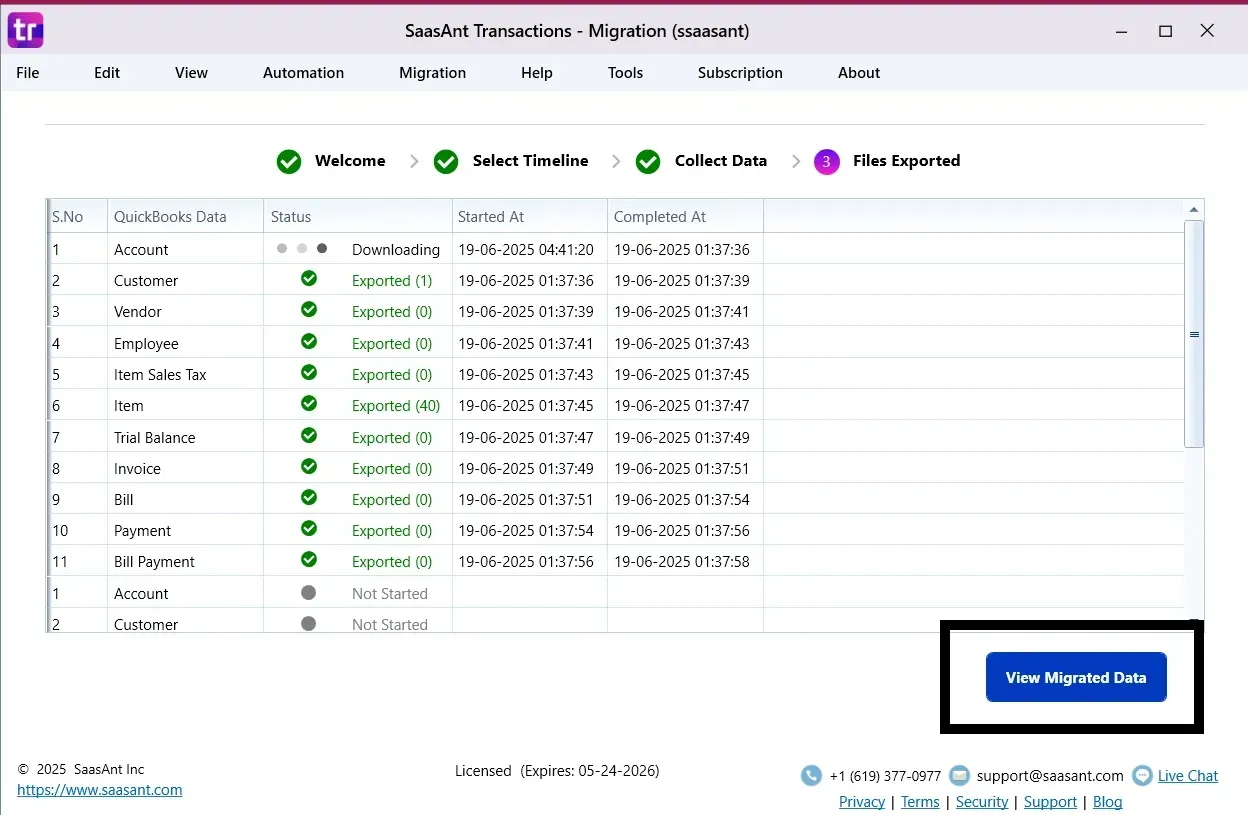Click the "Exported (40)" status text
Image resolution: width=1248 pixels, height=815 pixels.
click(x=396, y=406)
